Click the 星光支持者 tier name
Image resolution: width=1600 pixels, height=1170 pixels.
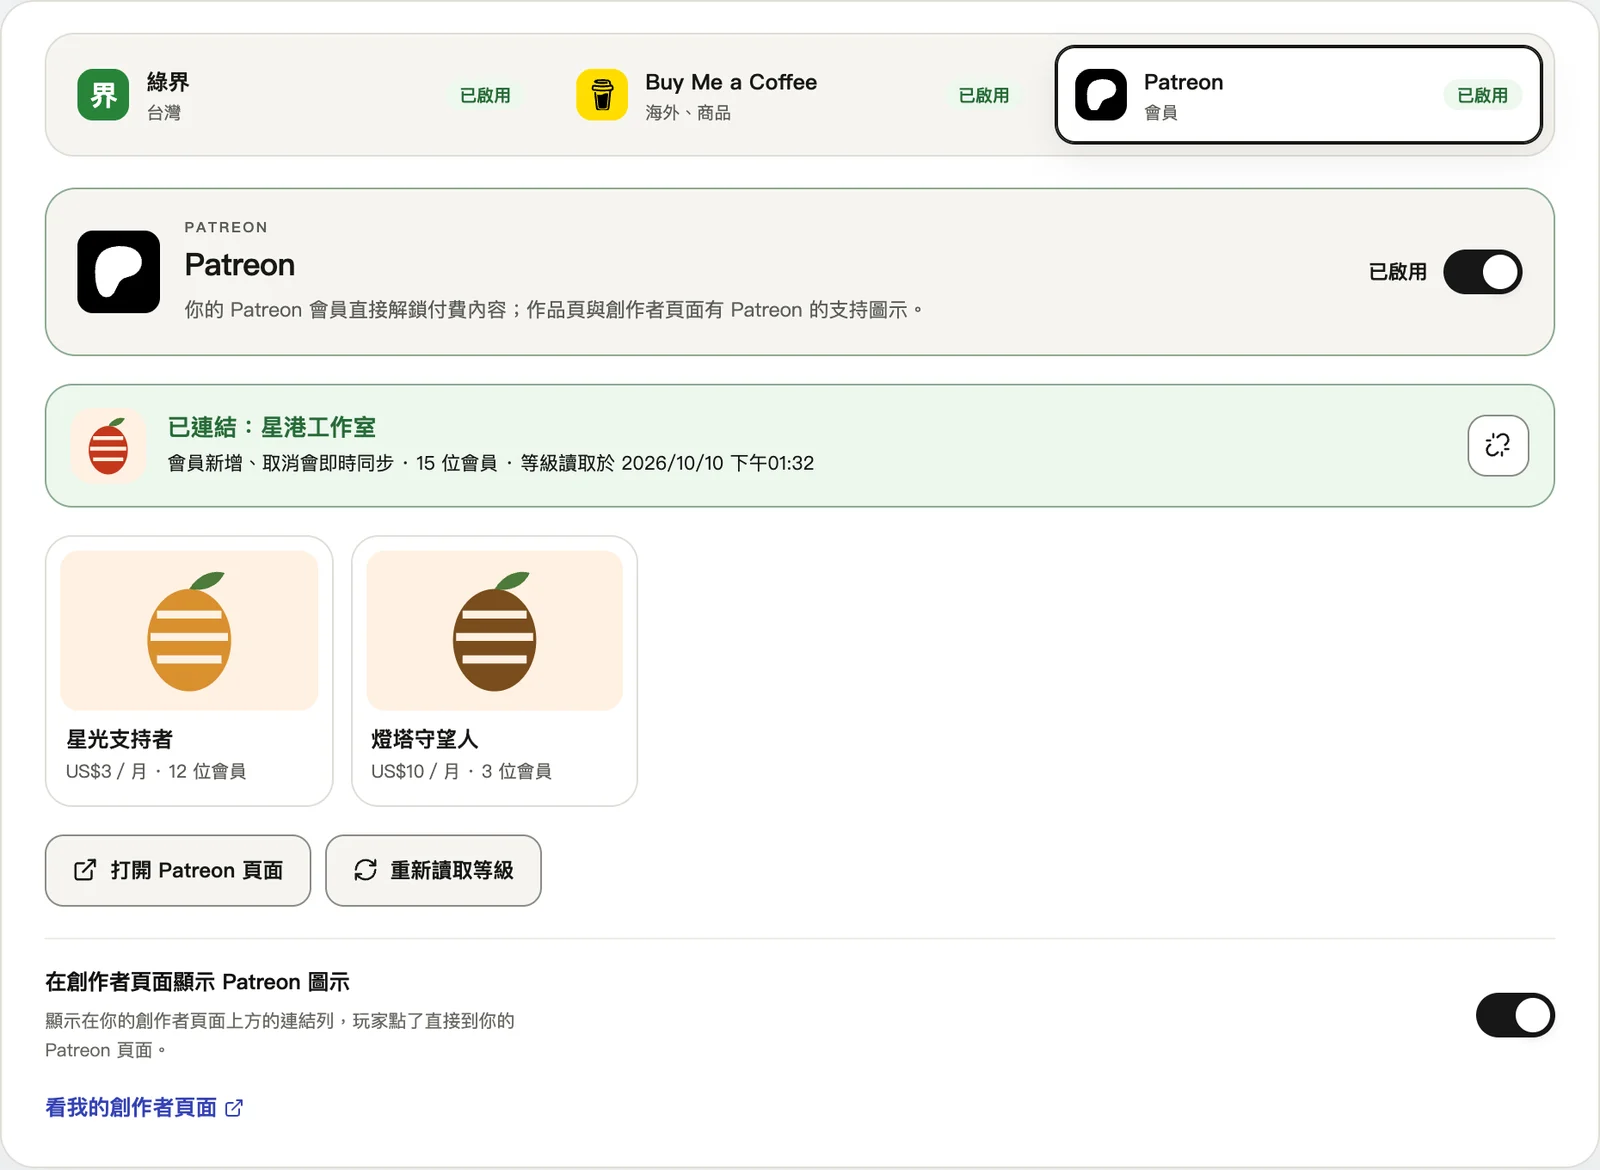click(119, 739)
